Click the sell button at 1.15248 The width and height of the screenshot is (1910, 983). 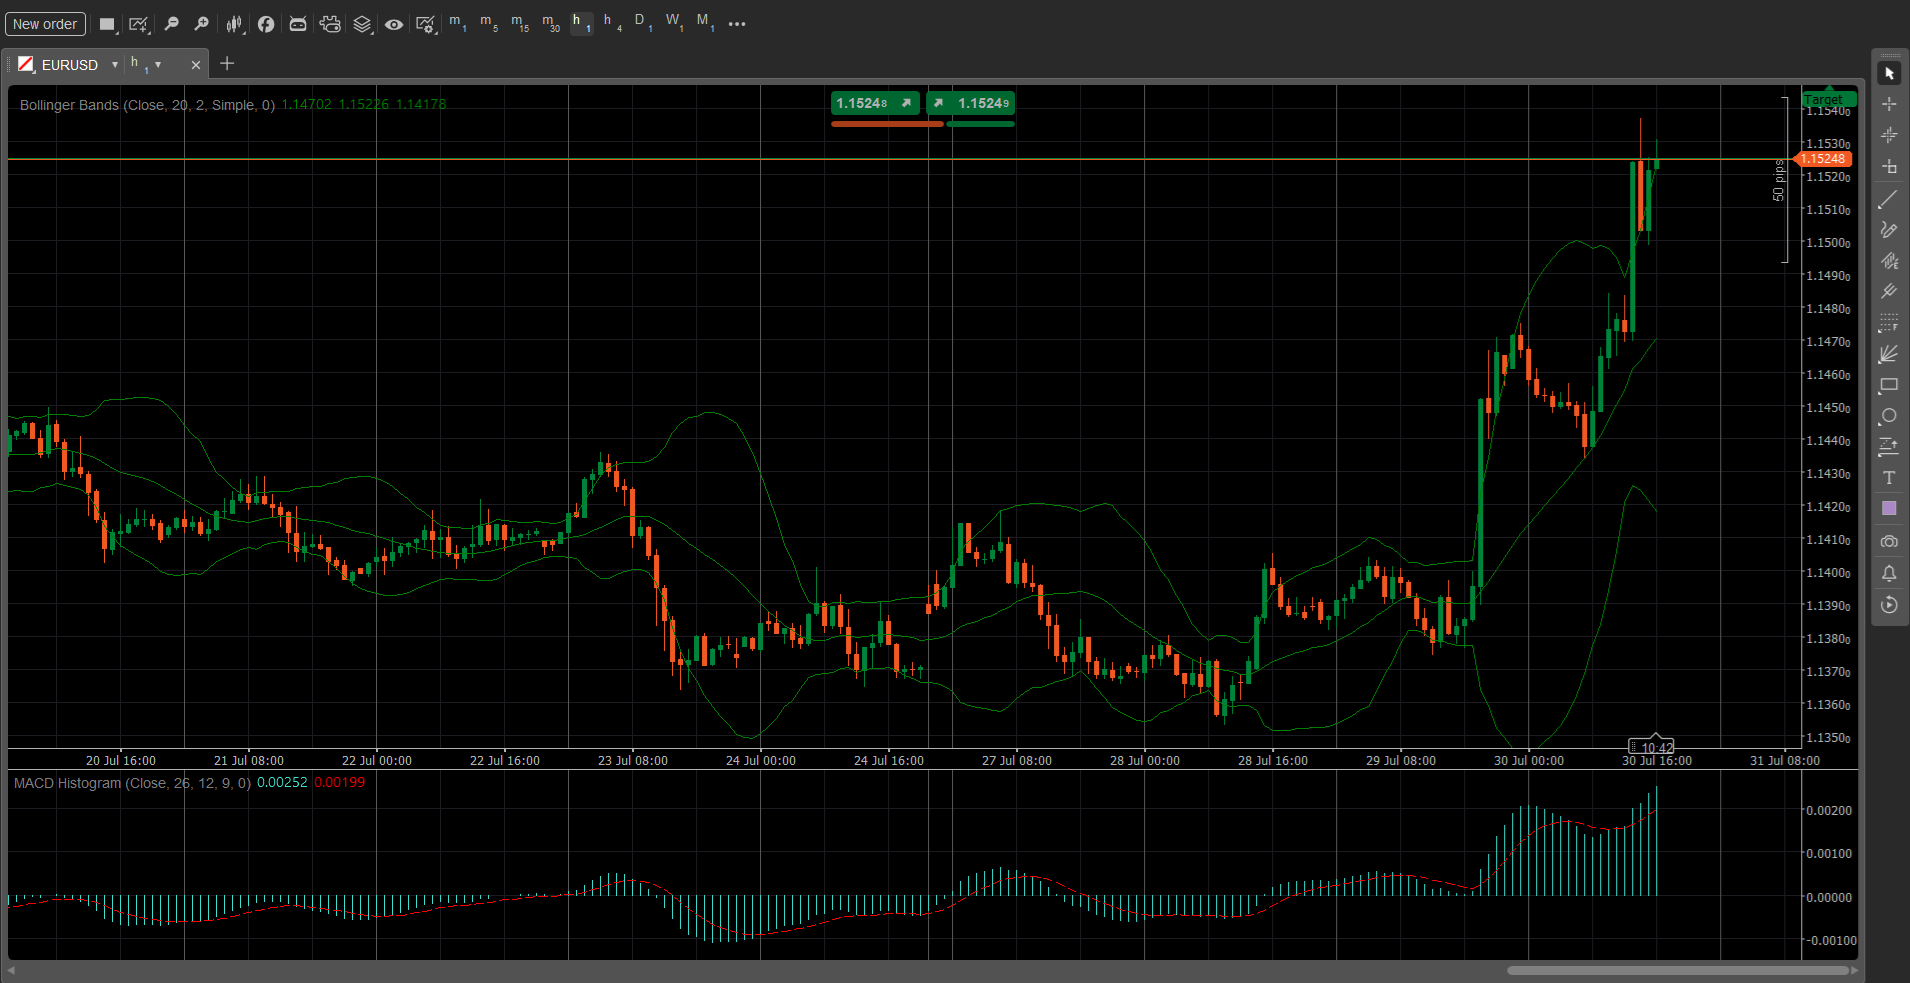(875, 103)
